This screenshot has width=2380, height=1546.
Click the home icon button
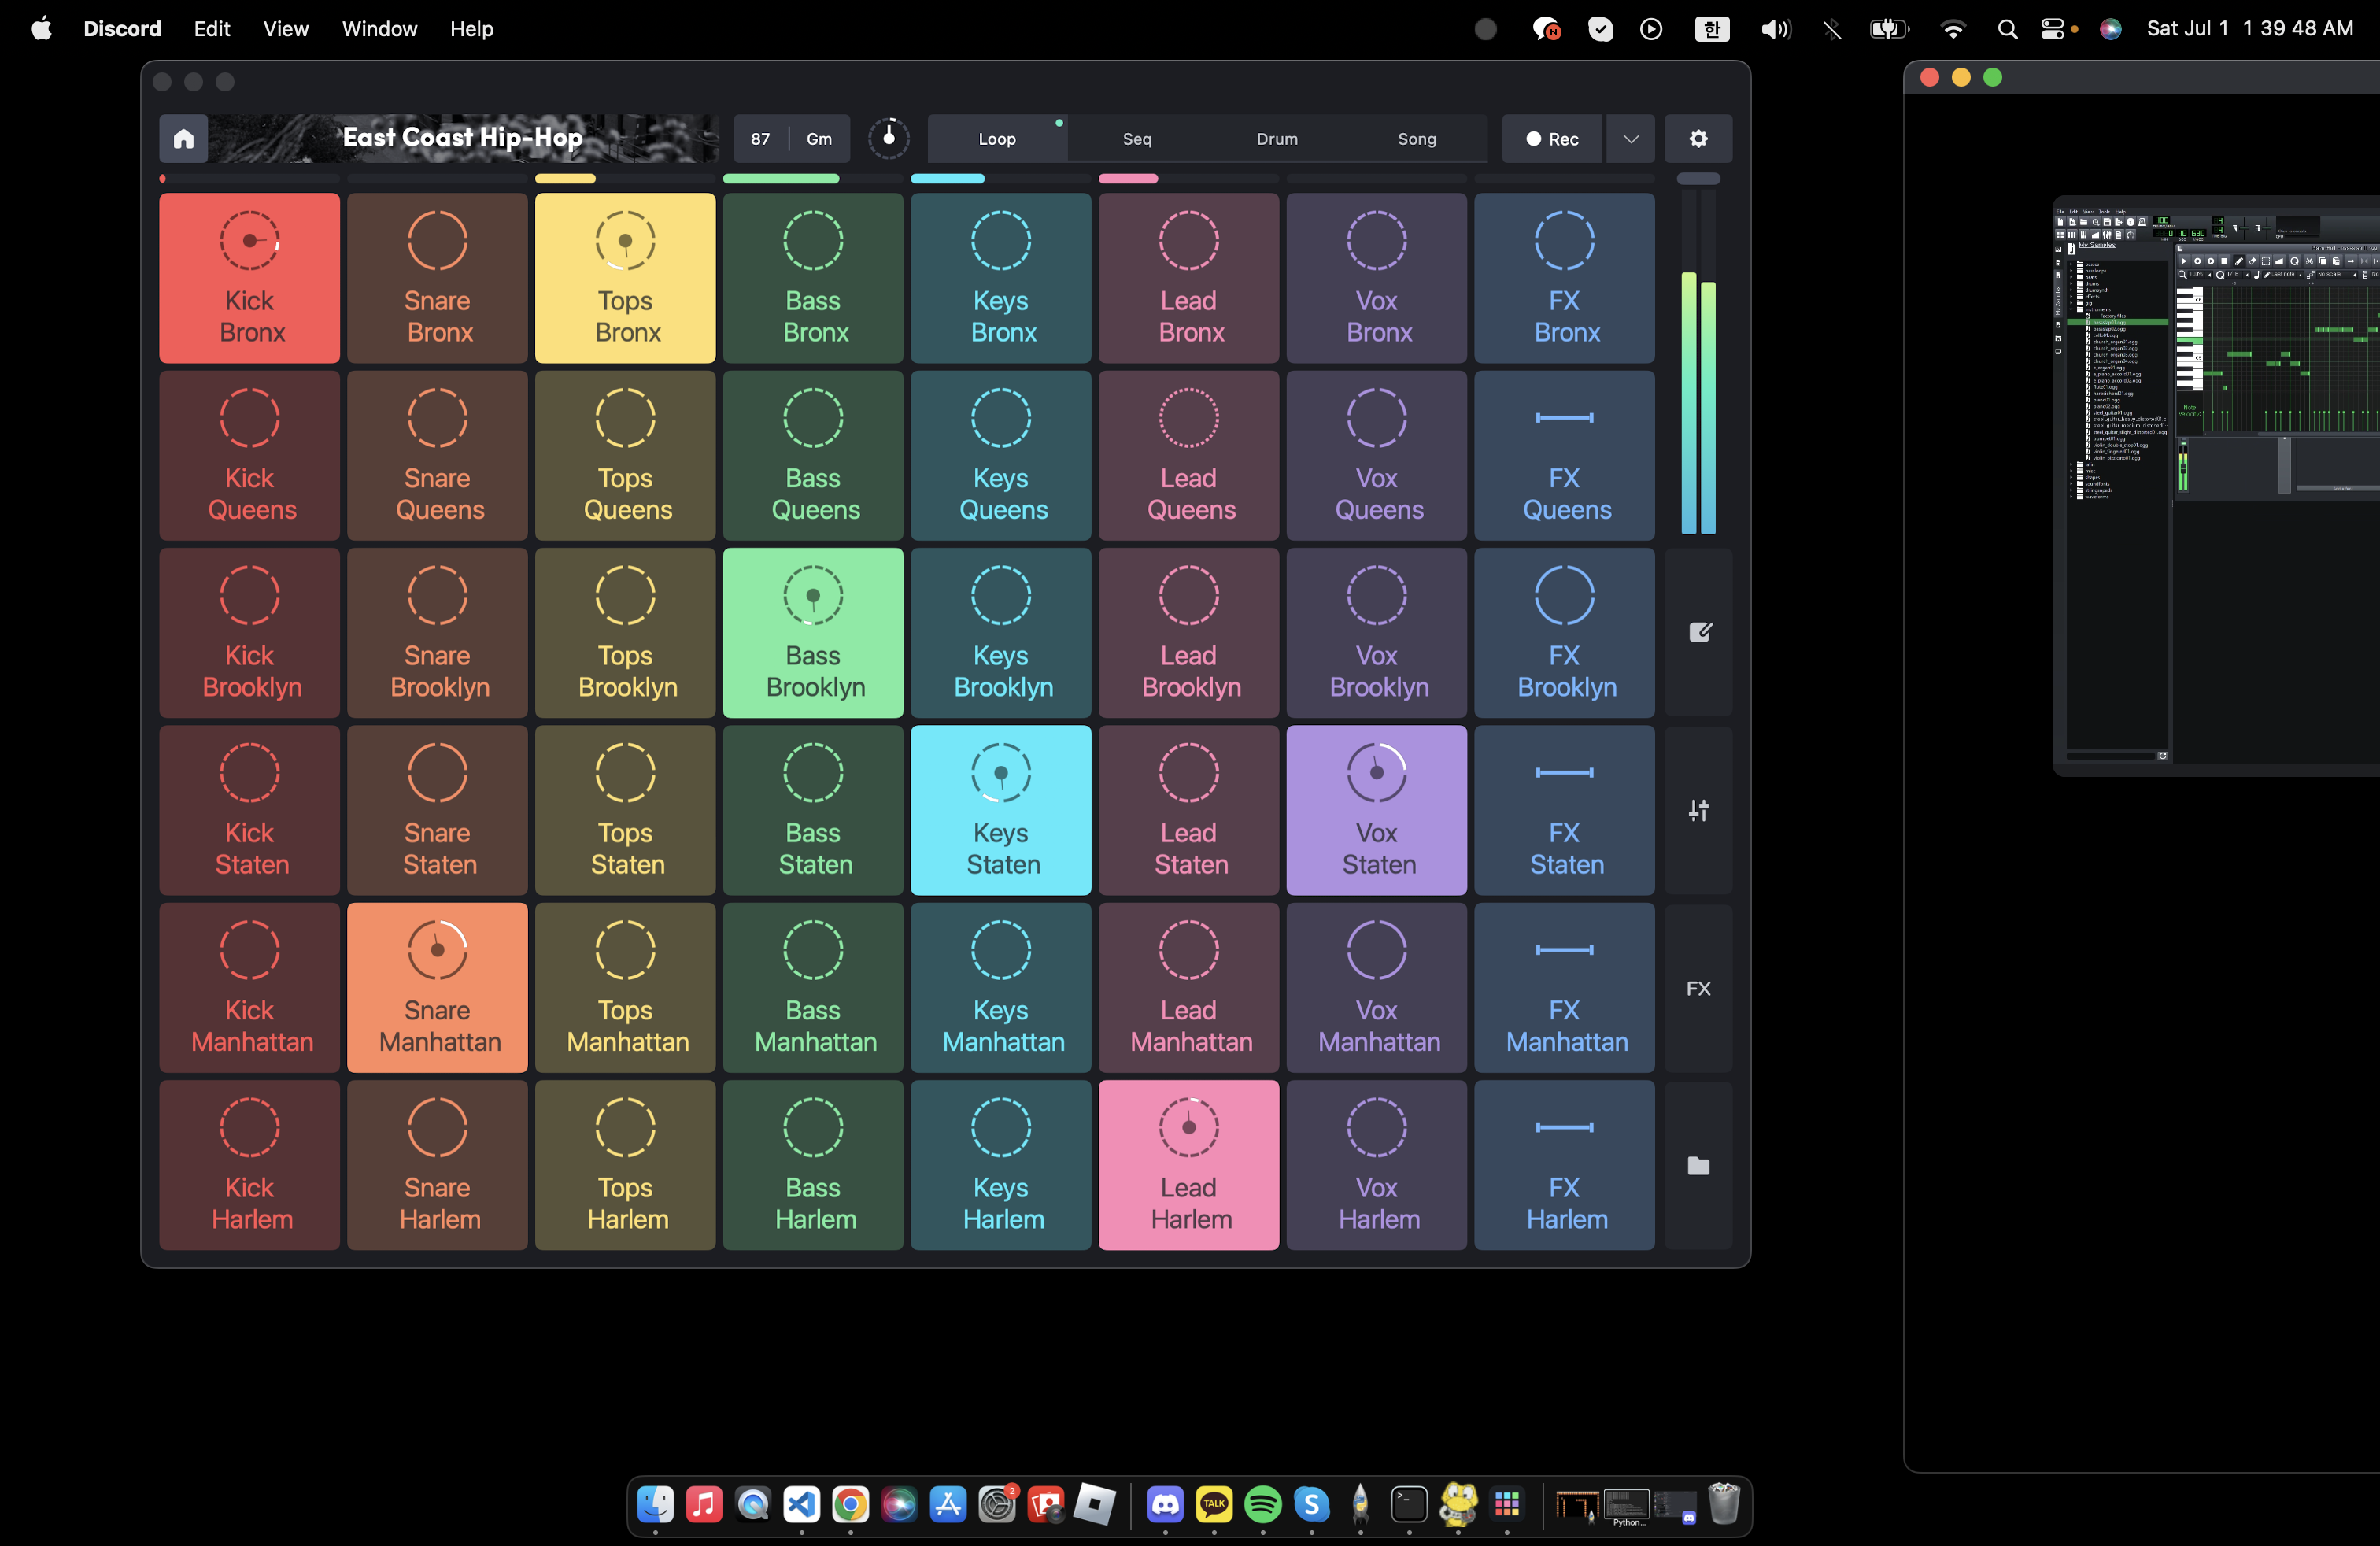coord(183,138)
